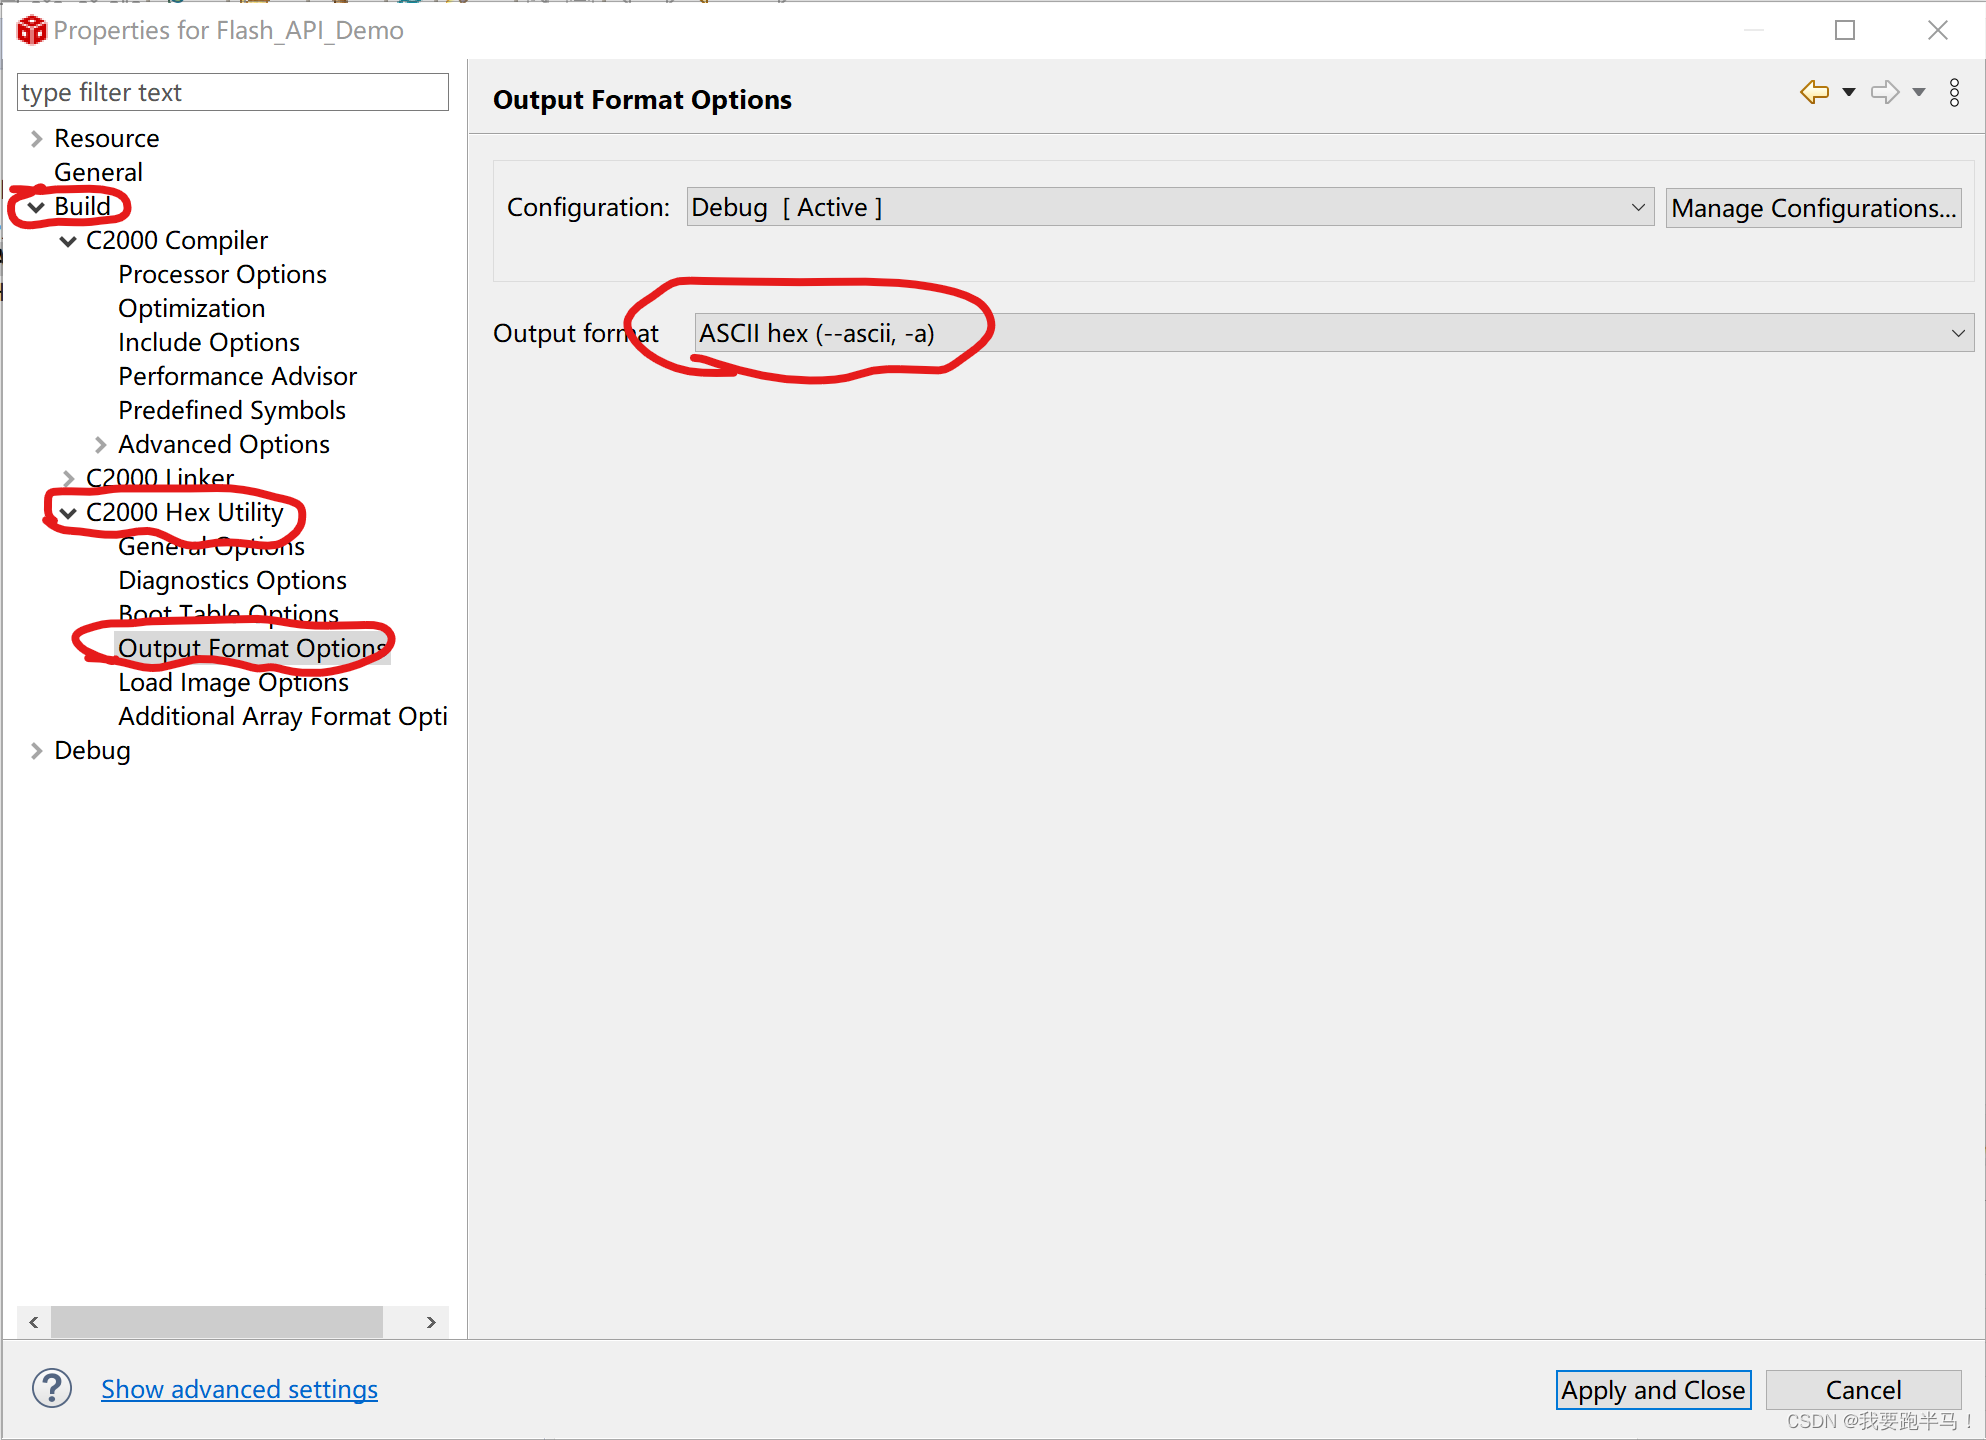This screenshot has width=1986, height=1440.
Task: Open the three-dot view menu icon
Action: (1954, 93)
